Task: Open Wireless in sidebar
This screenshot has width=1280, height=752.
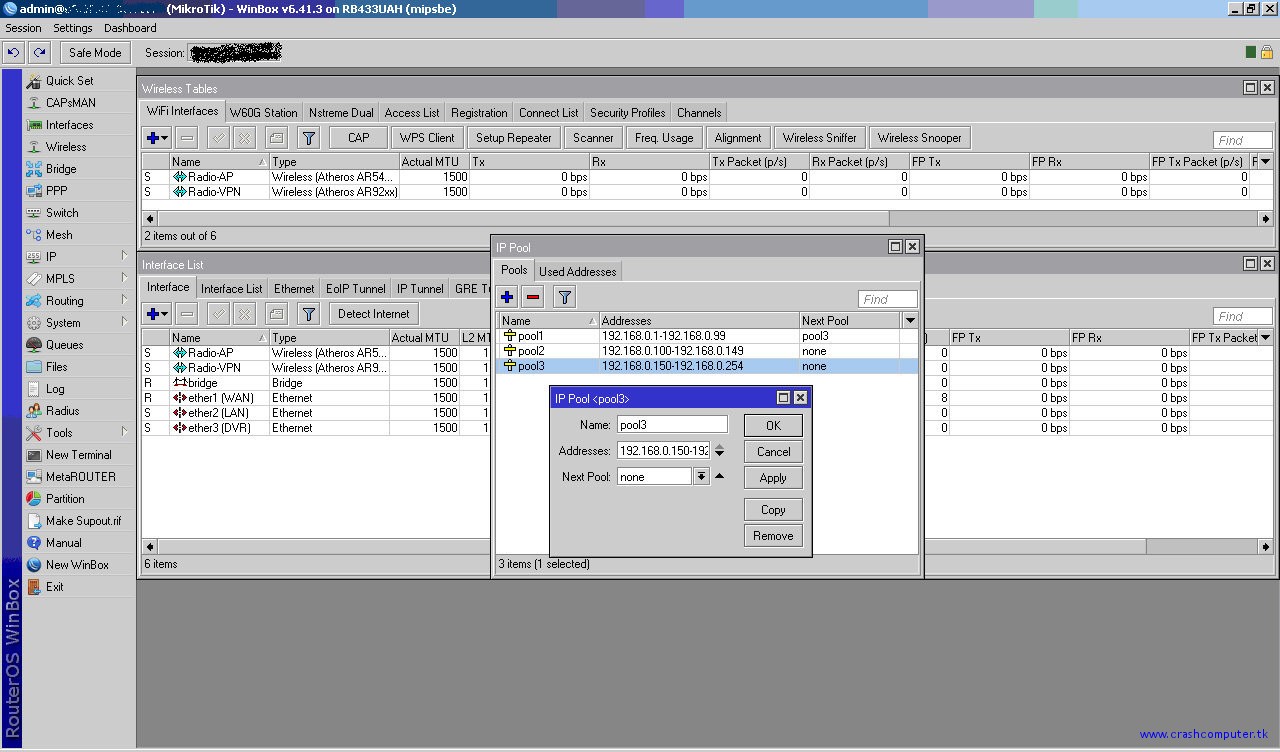Action: coord(79,146)
